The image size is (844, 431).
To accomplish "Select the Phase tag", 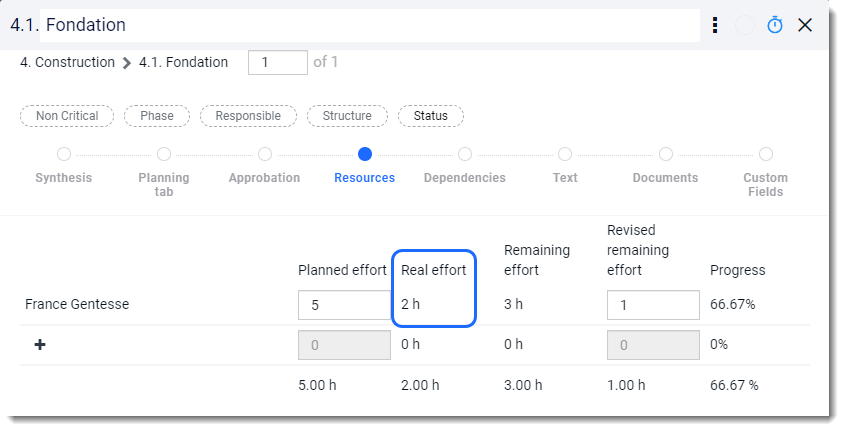I will point(157,116).
